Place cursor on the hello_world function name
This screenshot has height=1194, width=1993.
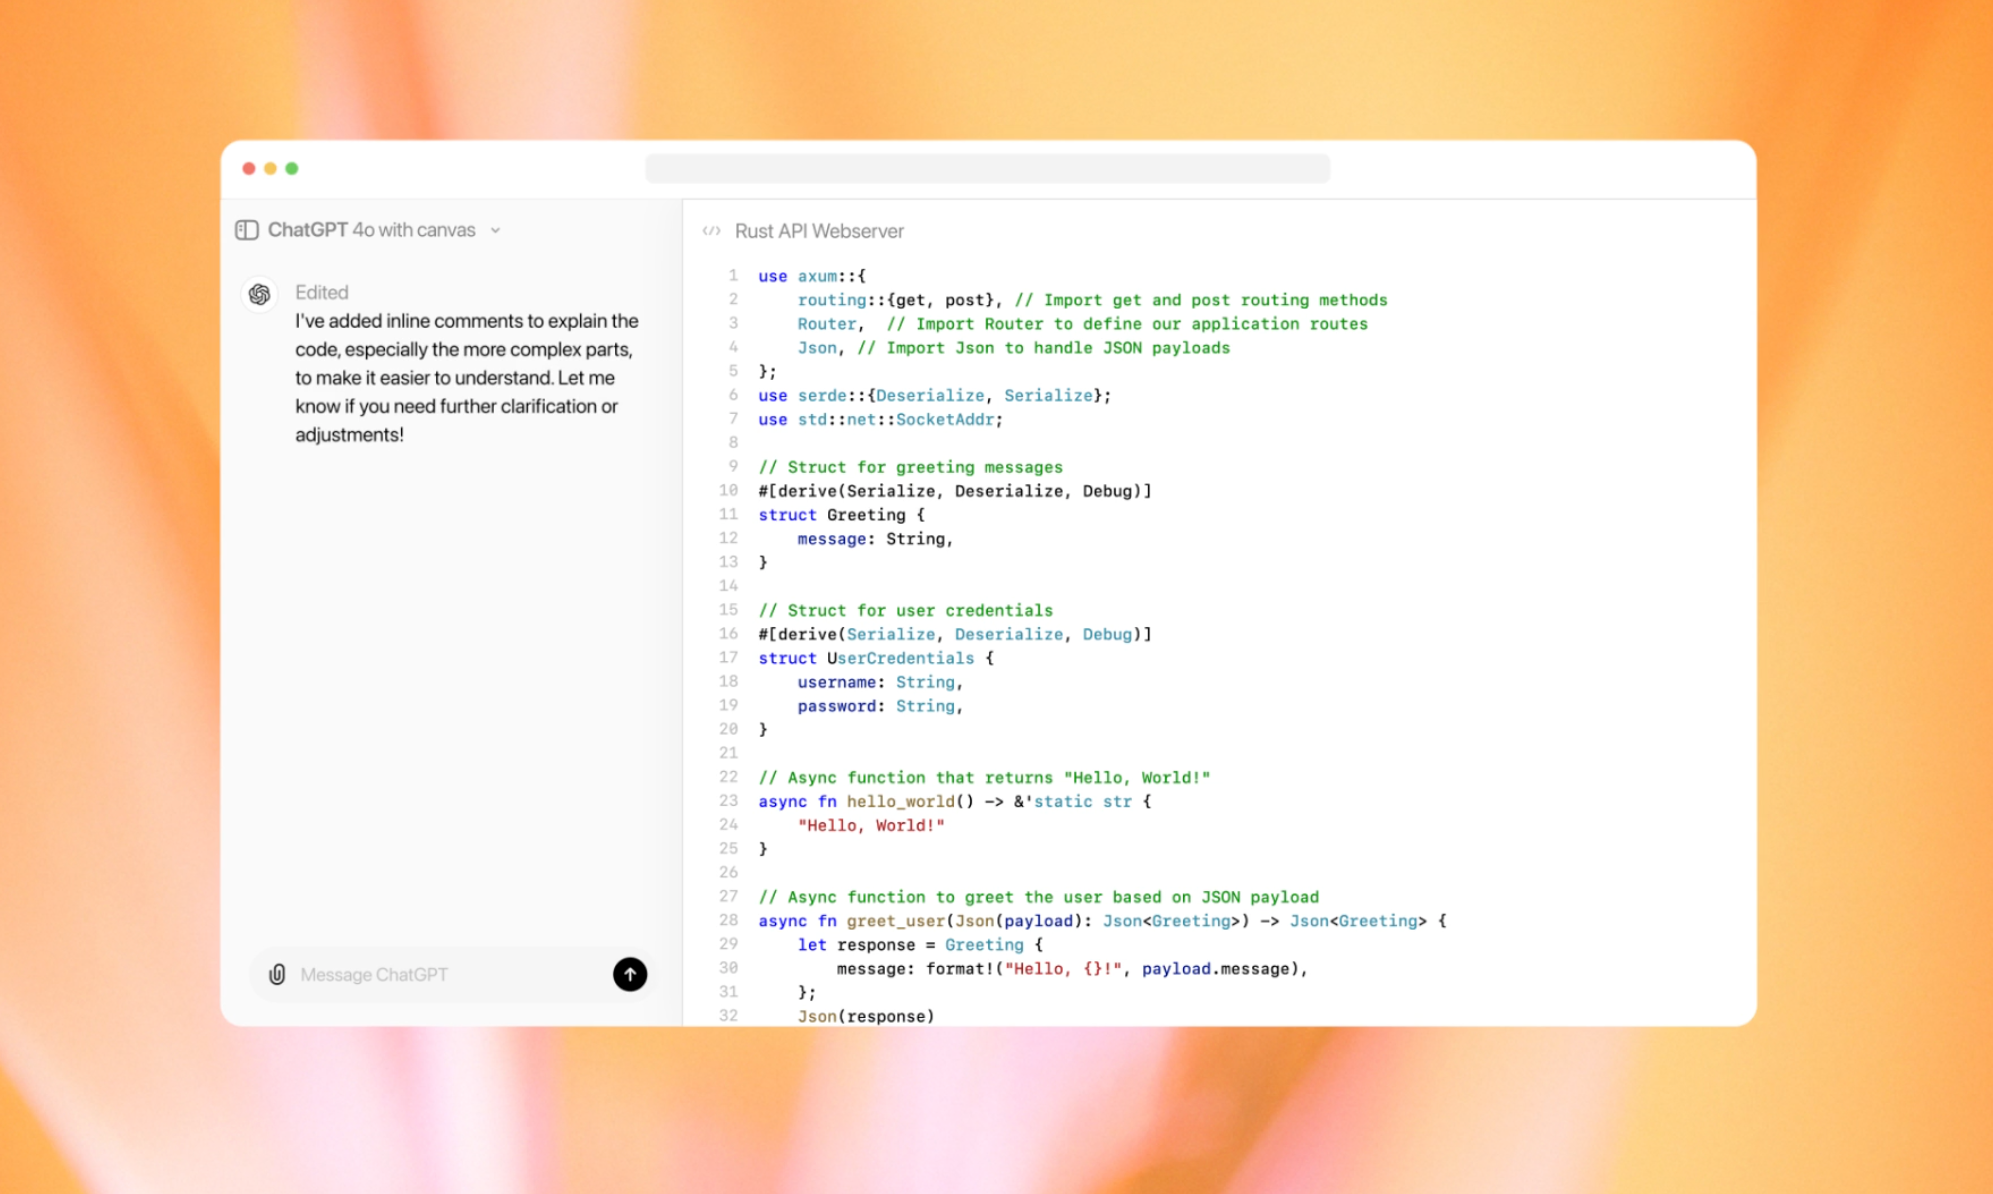tap(901, 801)
